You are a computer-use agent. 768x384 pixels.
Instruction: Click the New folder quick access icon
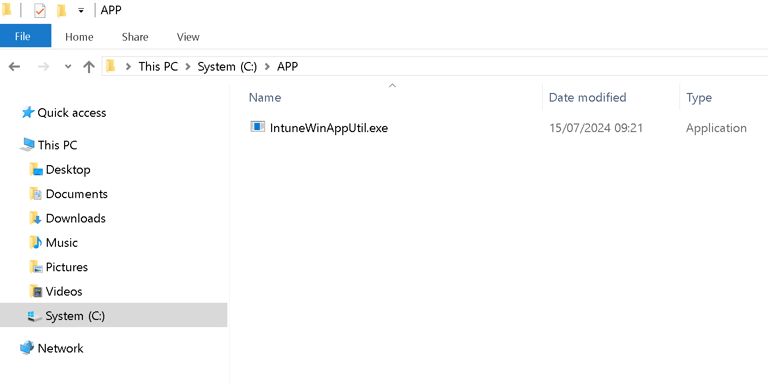61,10
